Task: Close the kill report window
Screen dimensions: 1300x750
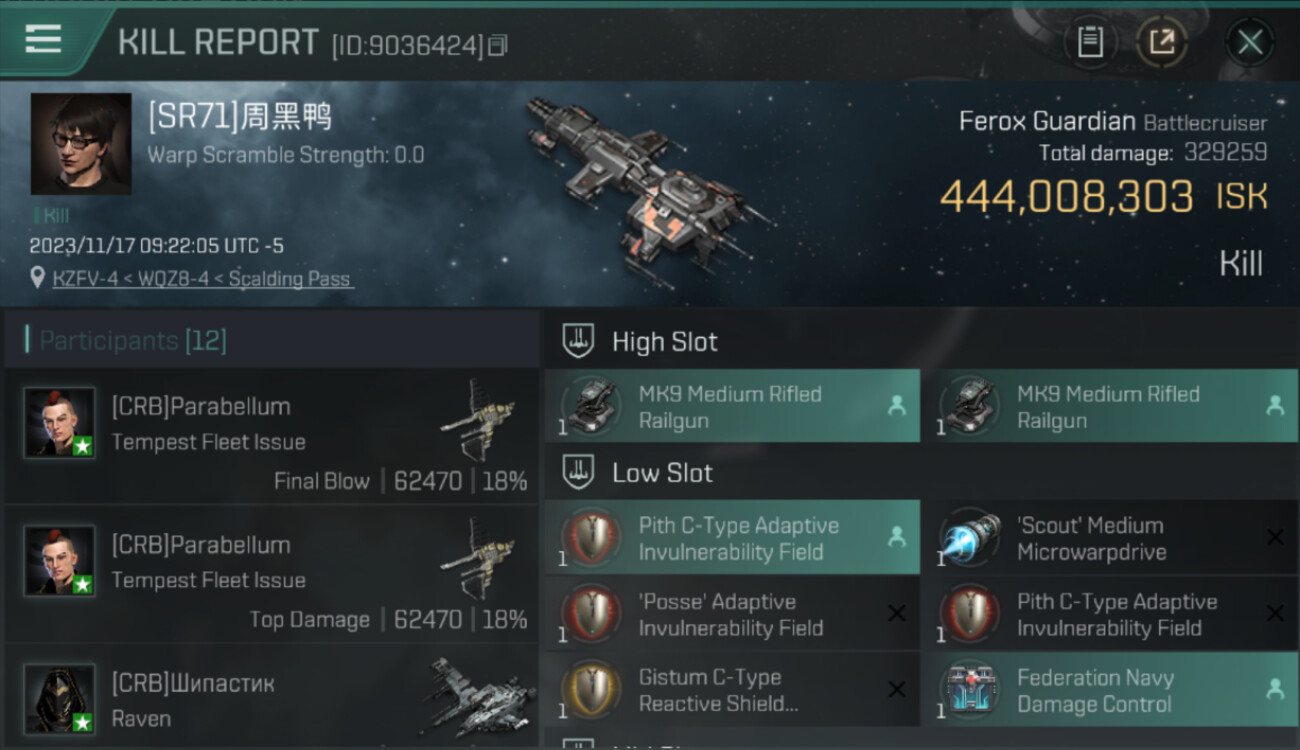Action: click(1250, 43)
